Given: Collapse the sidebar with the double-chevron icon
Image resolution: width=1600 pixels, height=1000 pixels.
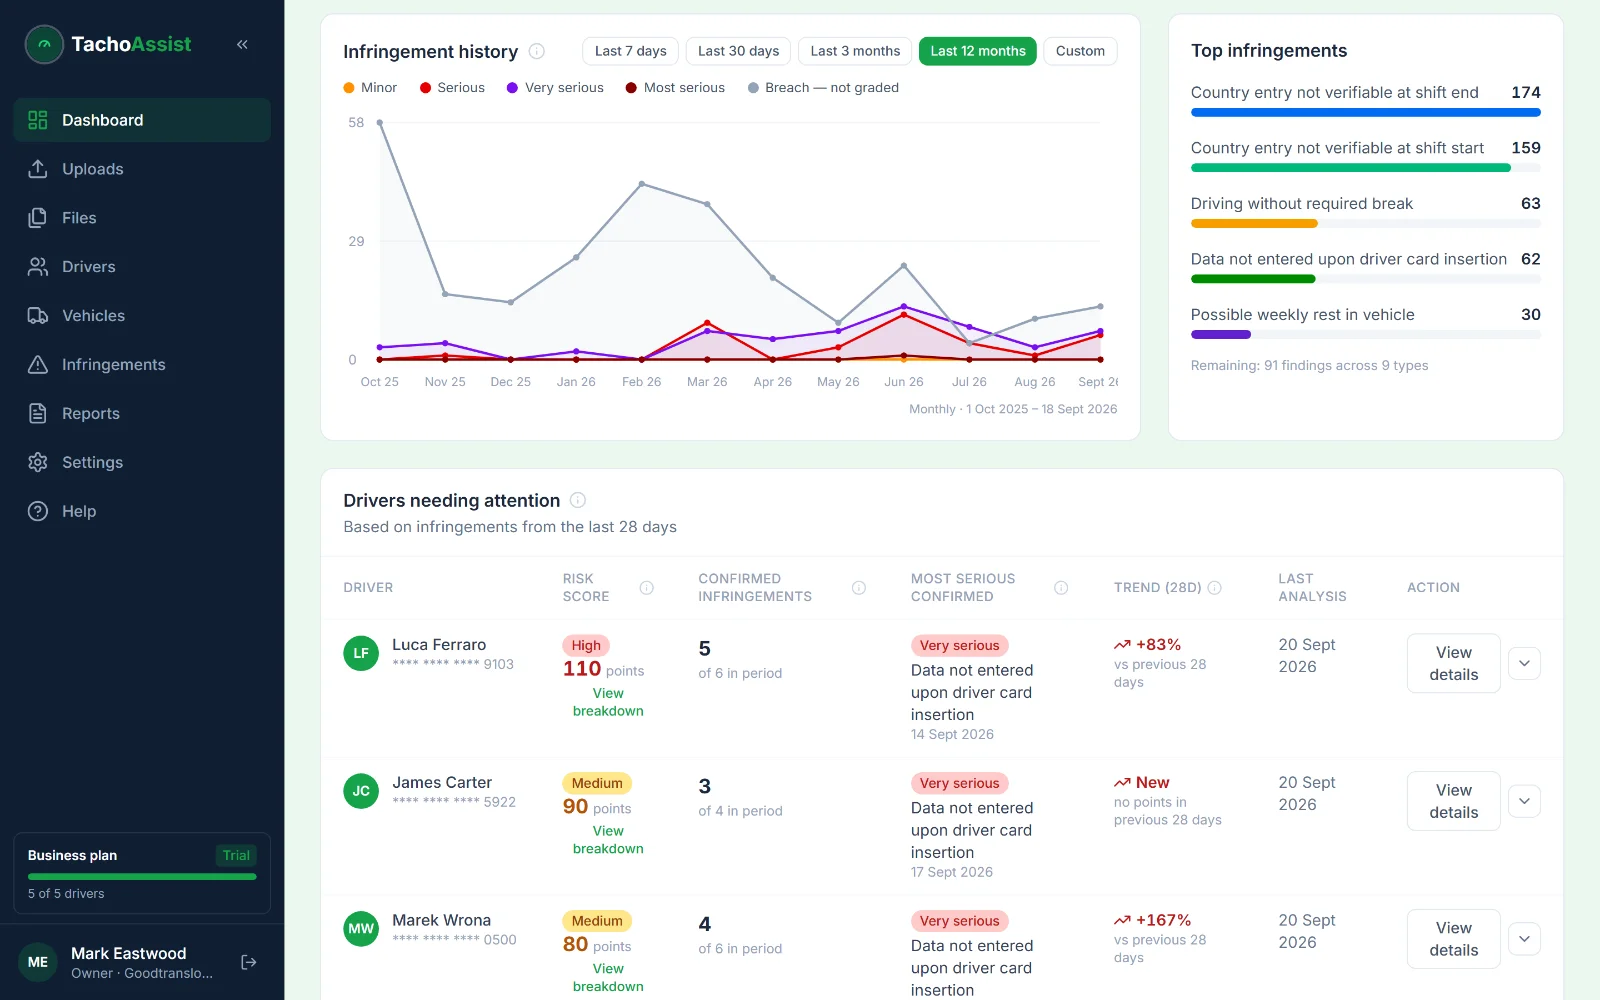Looking at the screenshot, I should tap(242, 44).
